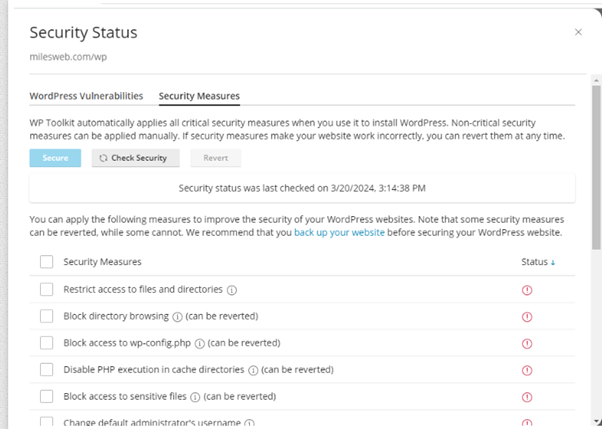Click the Revert button
602x429 pixels.
pyautogui.click(x=216, y=158)
